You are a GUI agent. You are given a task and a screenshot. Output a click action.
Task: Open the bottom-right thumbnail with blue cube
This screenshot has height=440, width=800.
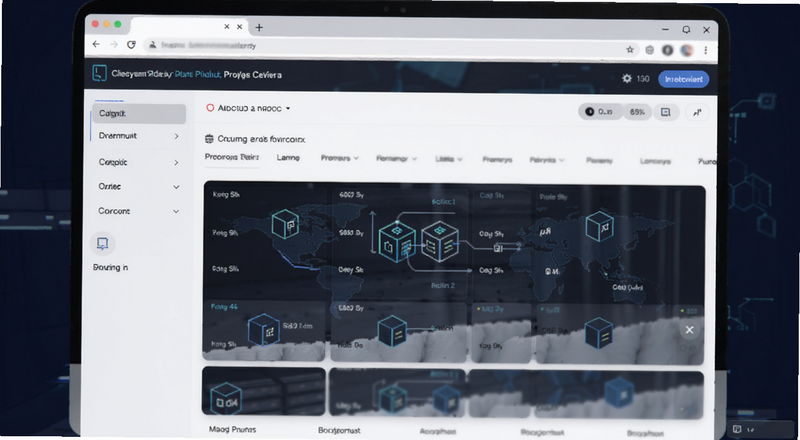point(586,395)
